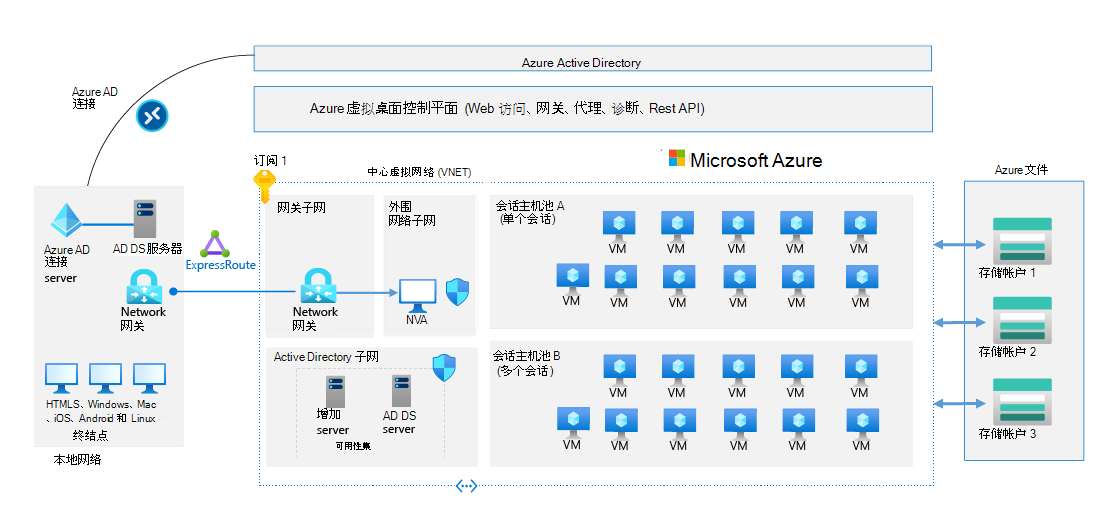Click the AD DS server icon in availability set

point(401,391)
